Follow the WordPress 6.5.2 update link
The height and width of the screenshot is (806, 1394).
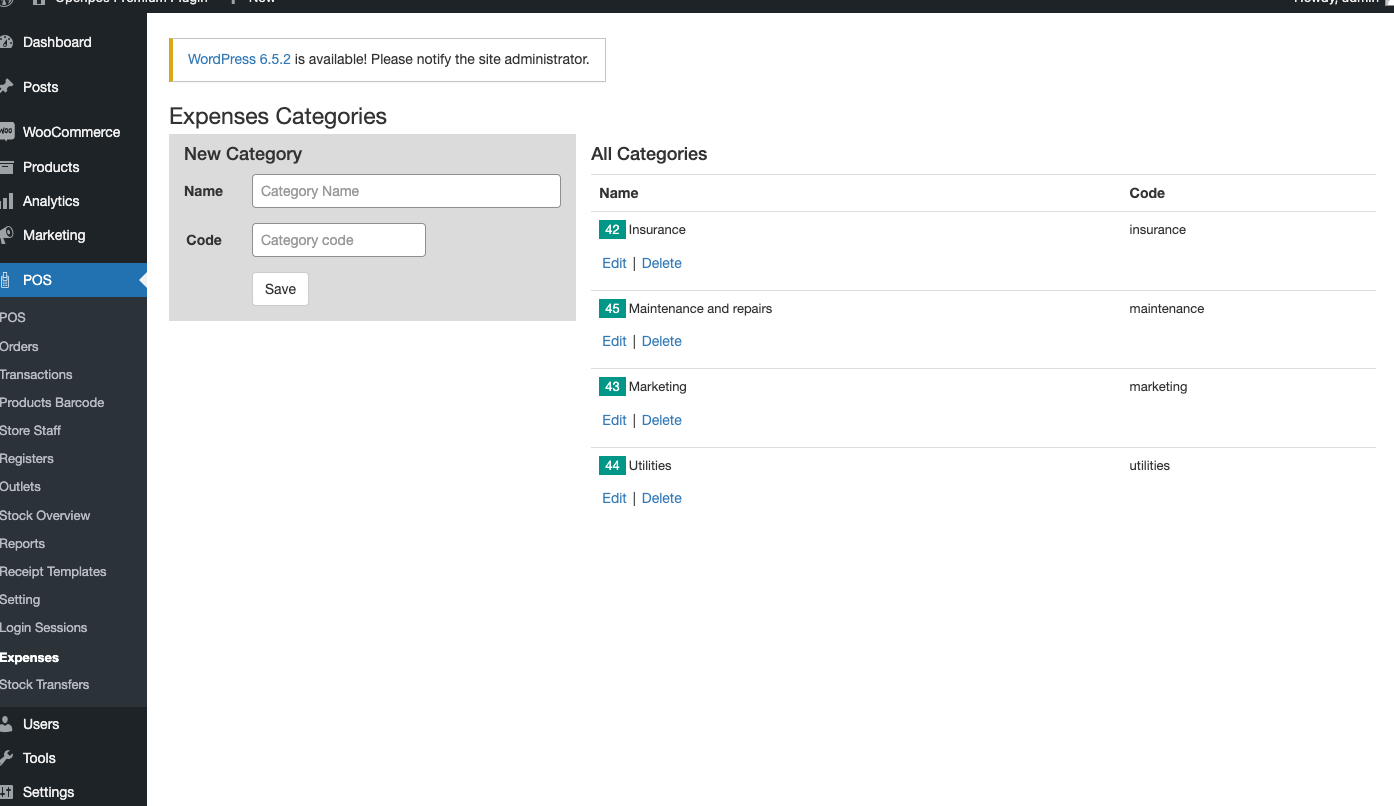tap(239, 59)
